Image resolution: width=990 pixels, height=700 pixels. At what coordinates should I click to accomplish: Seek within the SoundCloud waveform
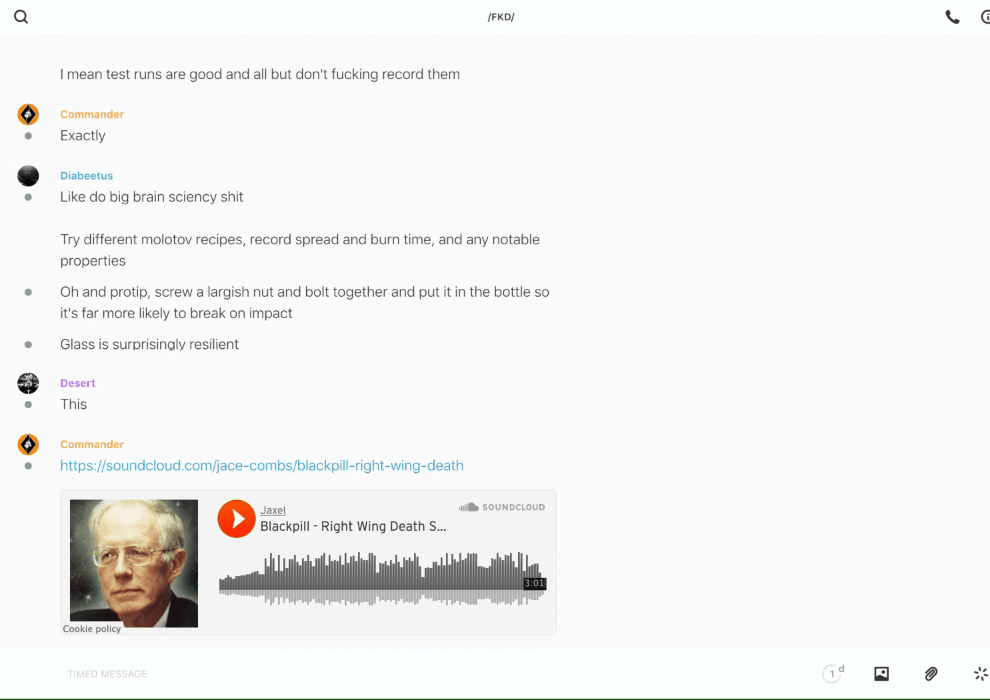pyautogui.click(x=380, y=578)
